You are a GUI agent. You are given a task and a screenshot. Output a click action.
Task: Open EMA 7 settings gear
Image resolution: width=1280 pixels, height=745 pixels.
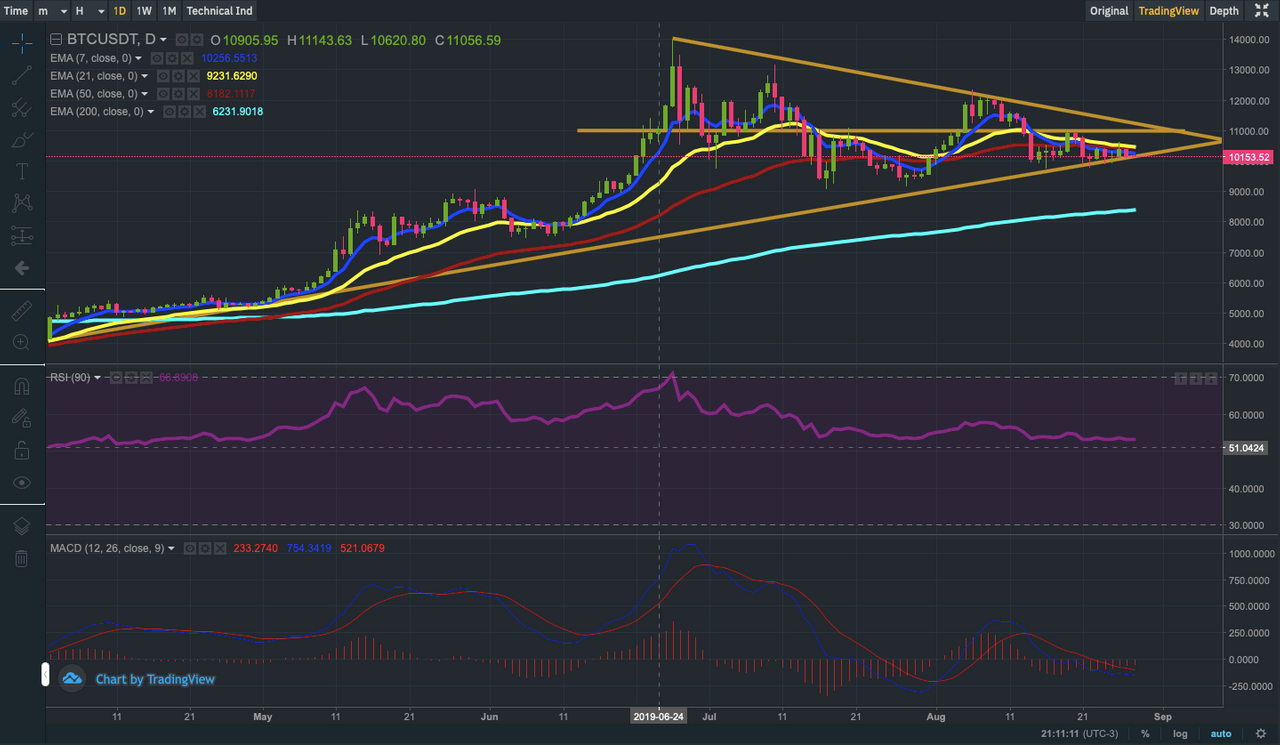pyautogui.click(x=172, y=58)
